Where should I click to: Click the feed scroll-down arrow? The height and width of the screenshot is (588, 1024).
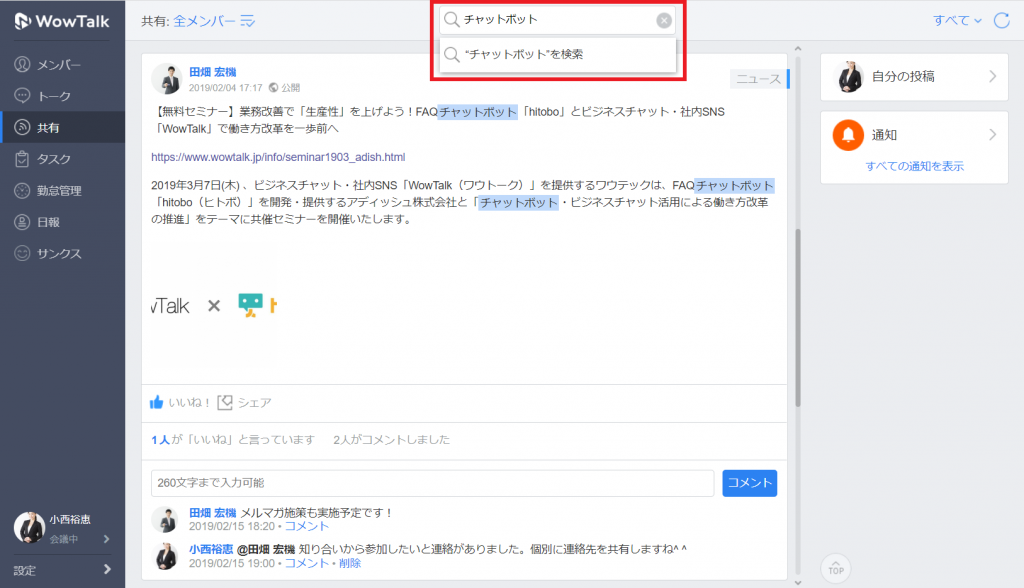(x=797, y=583)
